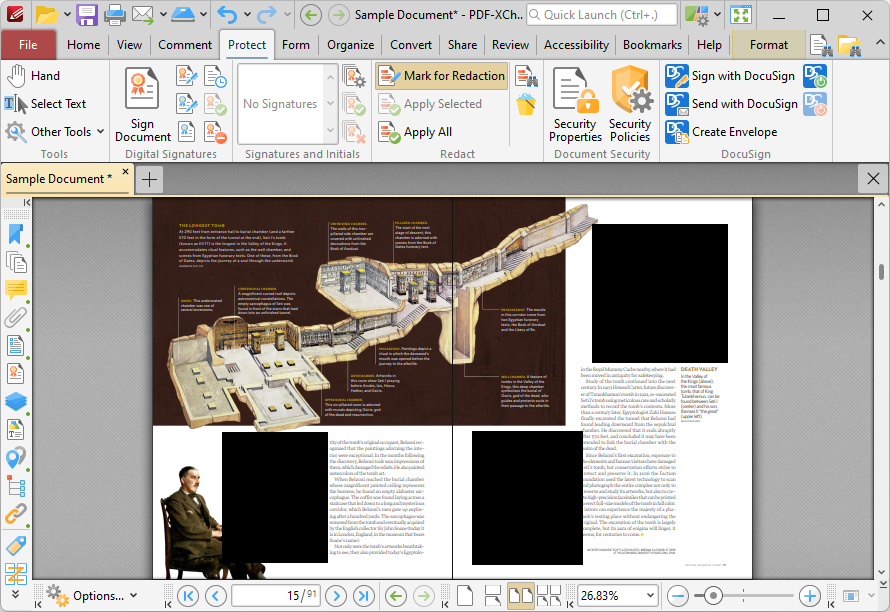Send document by email icon
Screen dimensions: 890x612
pyautogui.click(x=142, y=15)
